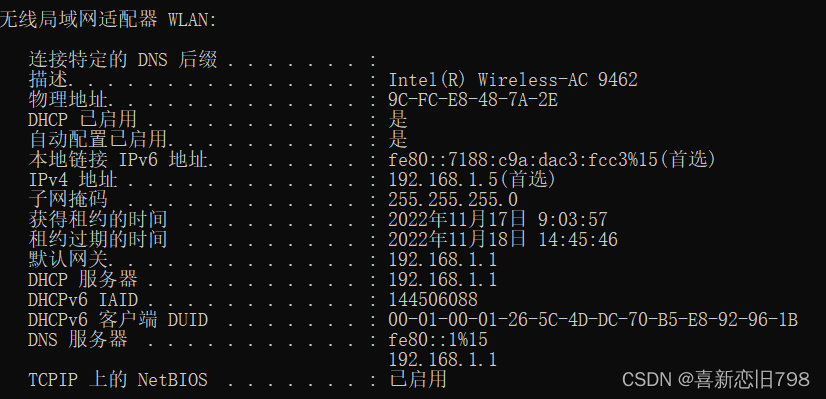Click the 连接特定的 DNS 后缀 label
The width and height of the screenshot is (826, 399).
tap(122, 60)
